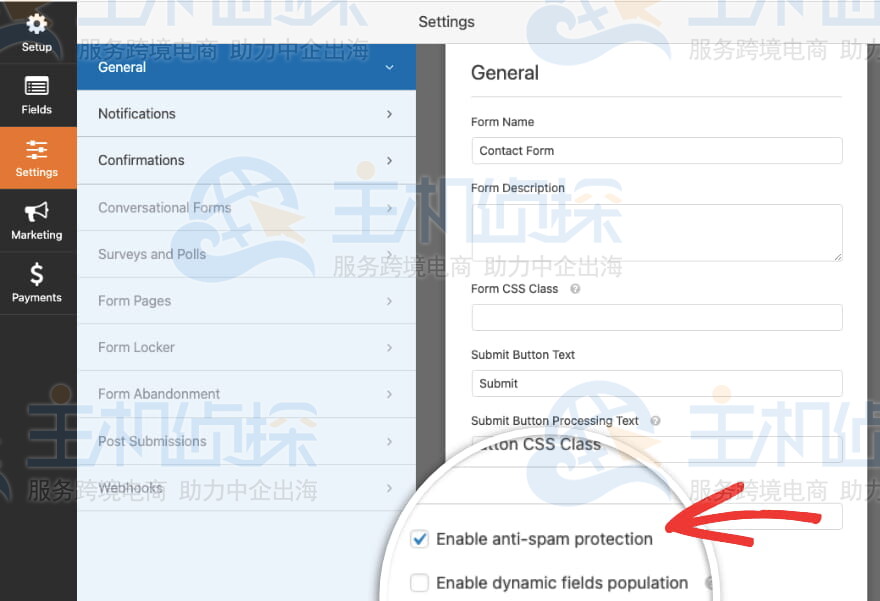Open the Form Pages settings item
The width and height of the screenshot is (880, 601).
(246, 301)
